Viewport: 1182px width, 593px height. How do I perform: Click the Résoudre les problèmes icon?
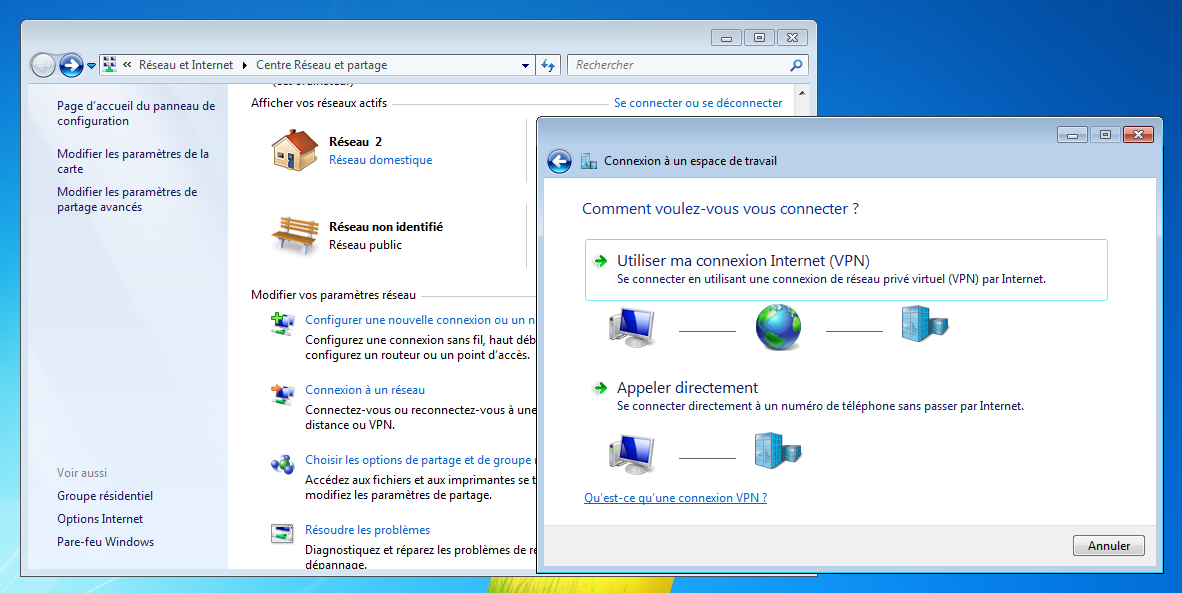click(283, 533)
